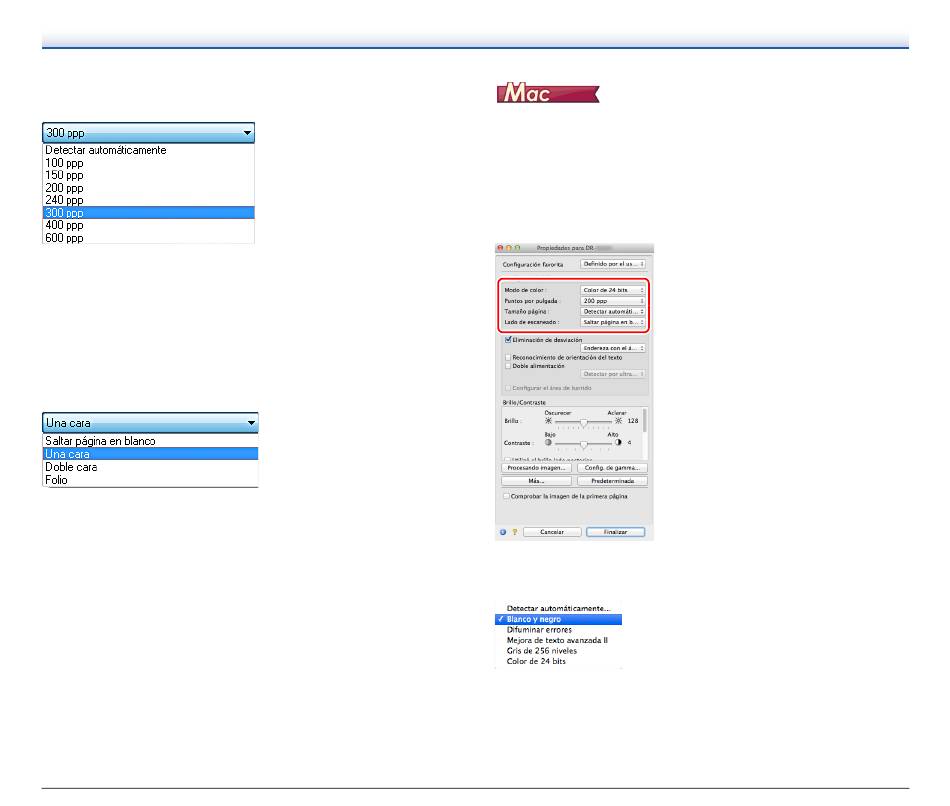The image size is (950, 806).
Task: Open the Modo de color dropdown
Action: (613, 290)
